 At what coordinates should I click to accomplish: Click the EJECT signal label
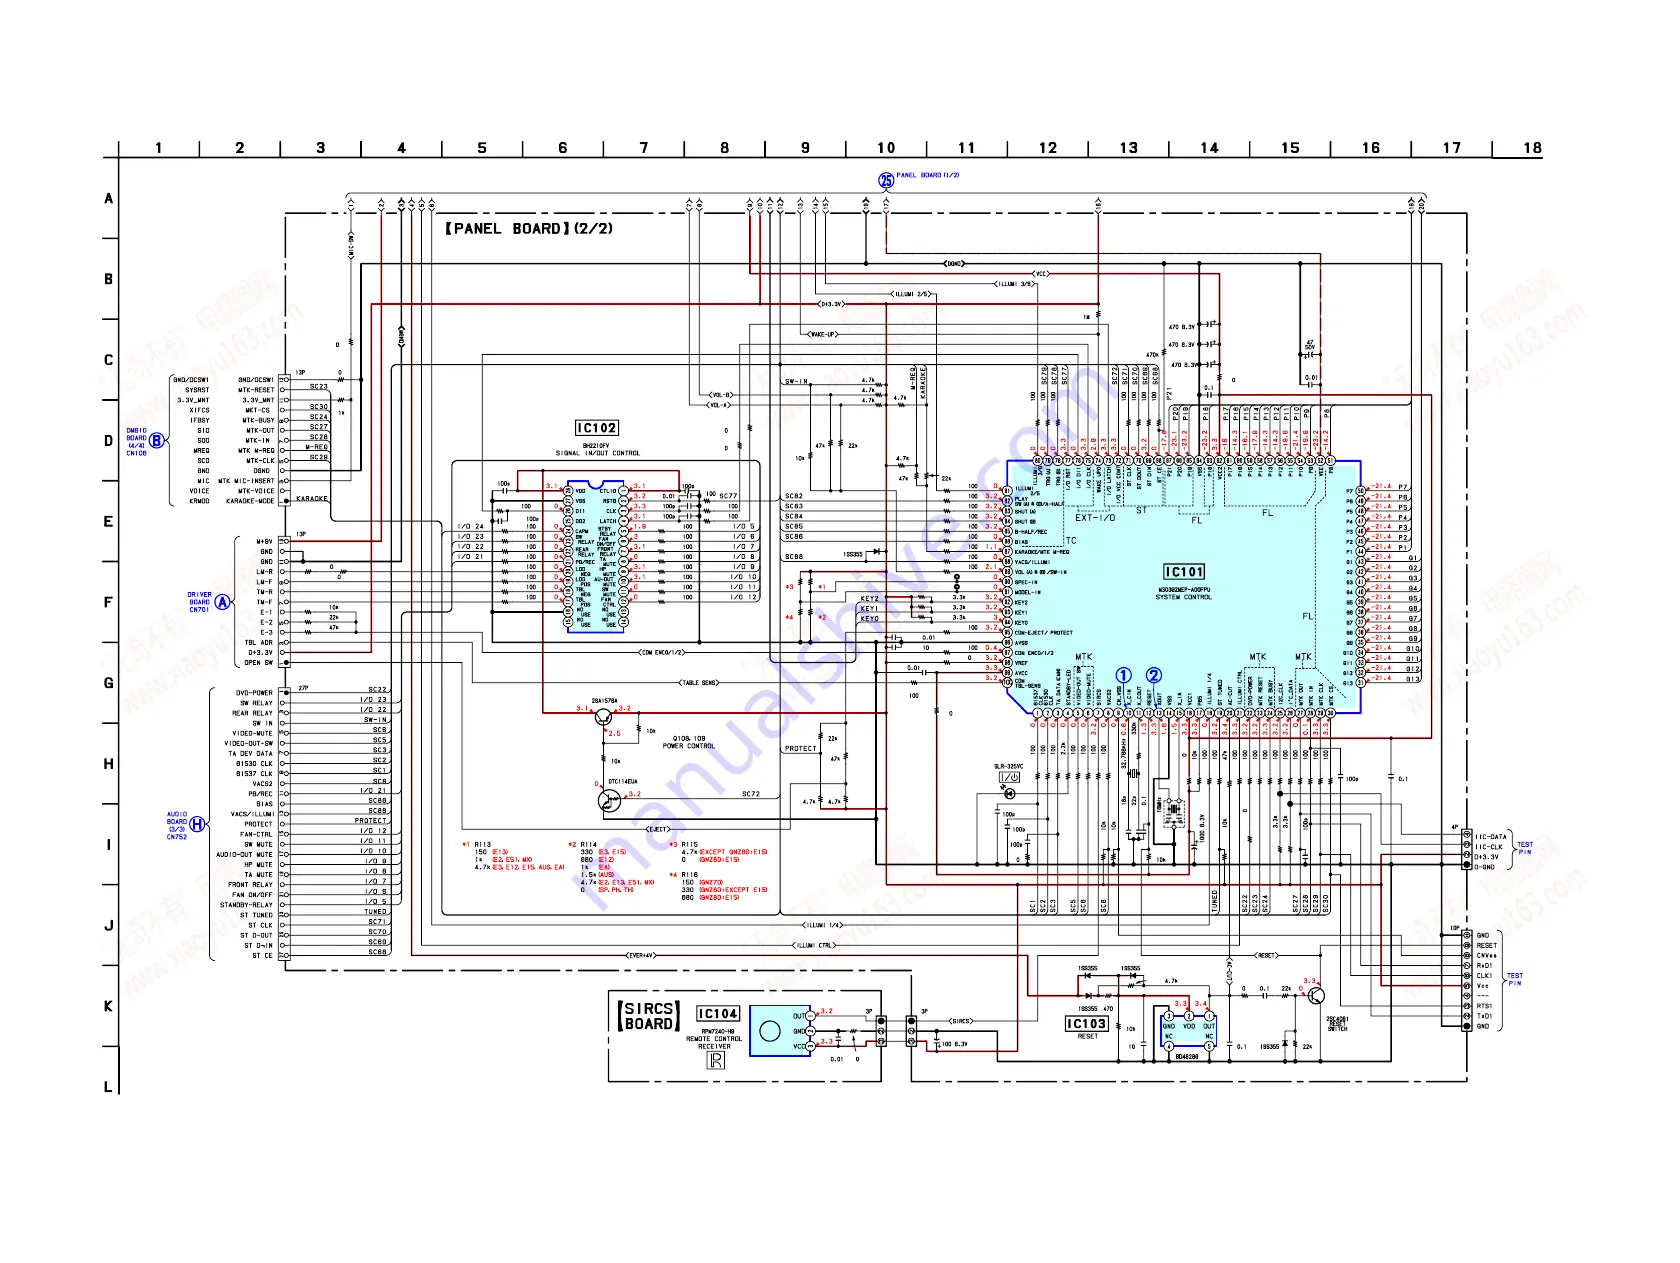658,829
